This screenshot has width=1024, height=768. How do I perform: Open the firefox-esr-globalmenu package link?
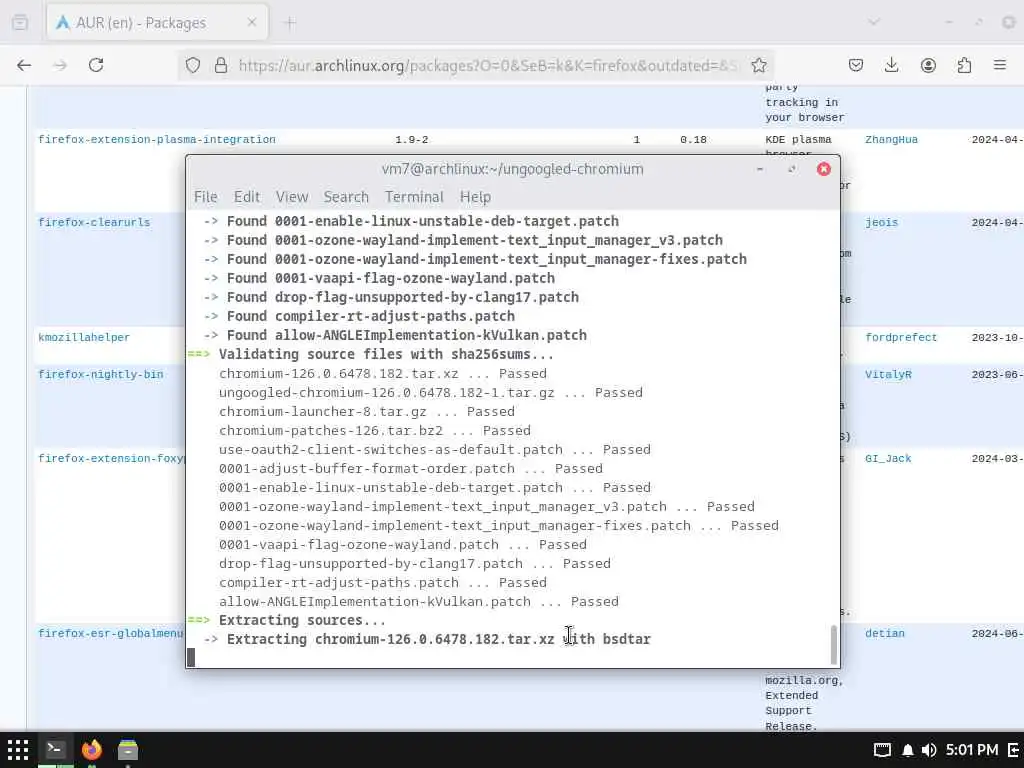tap(110, 633)
